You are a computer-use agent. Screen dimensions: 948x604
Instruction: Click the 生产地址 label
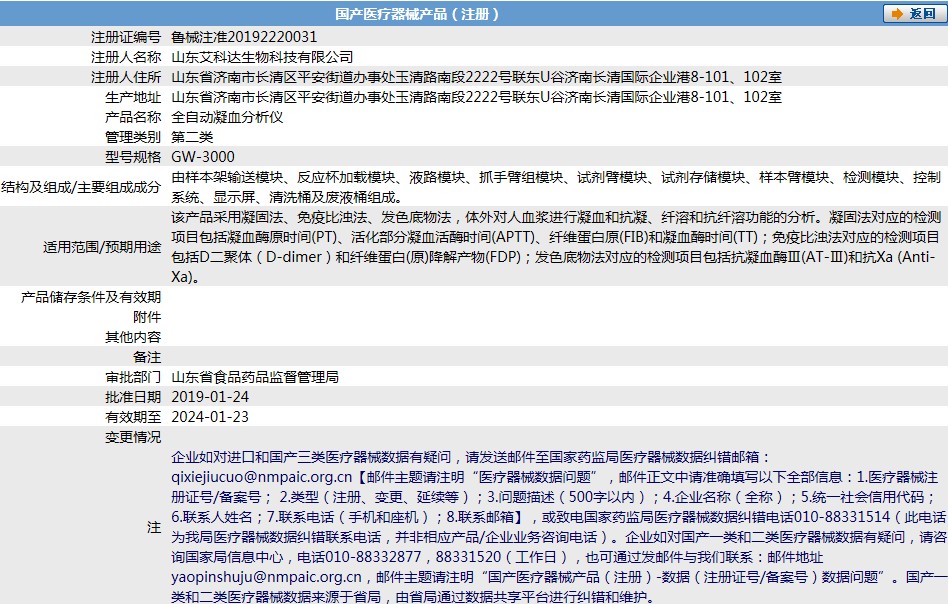pos(133,97)
